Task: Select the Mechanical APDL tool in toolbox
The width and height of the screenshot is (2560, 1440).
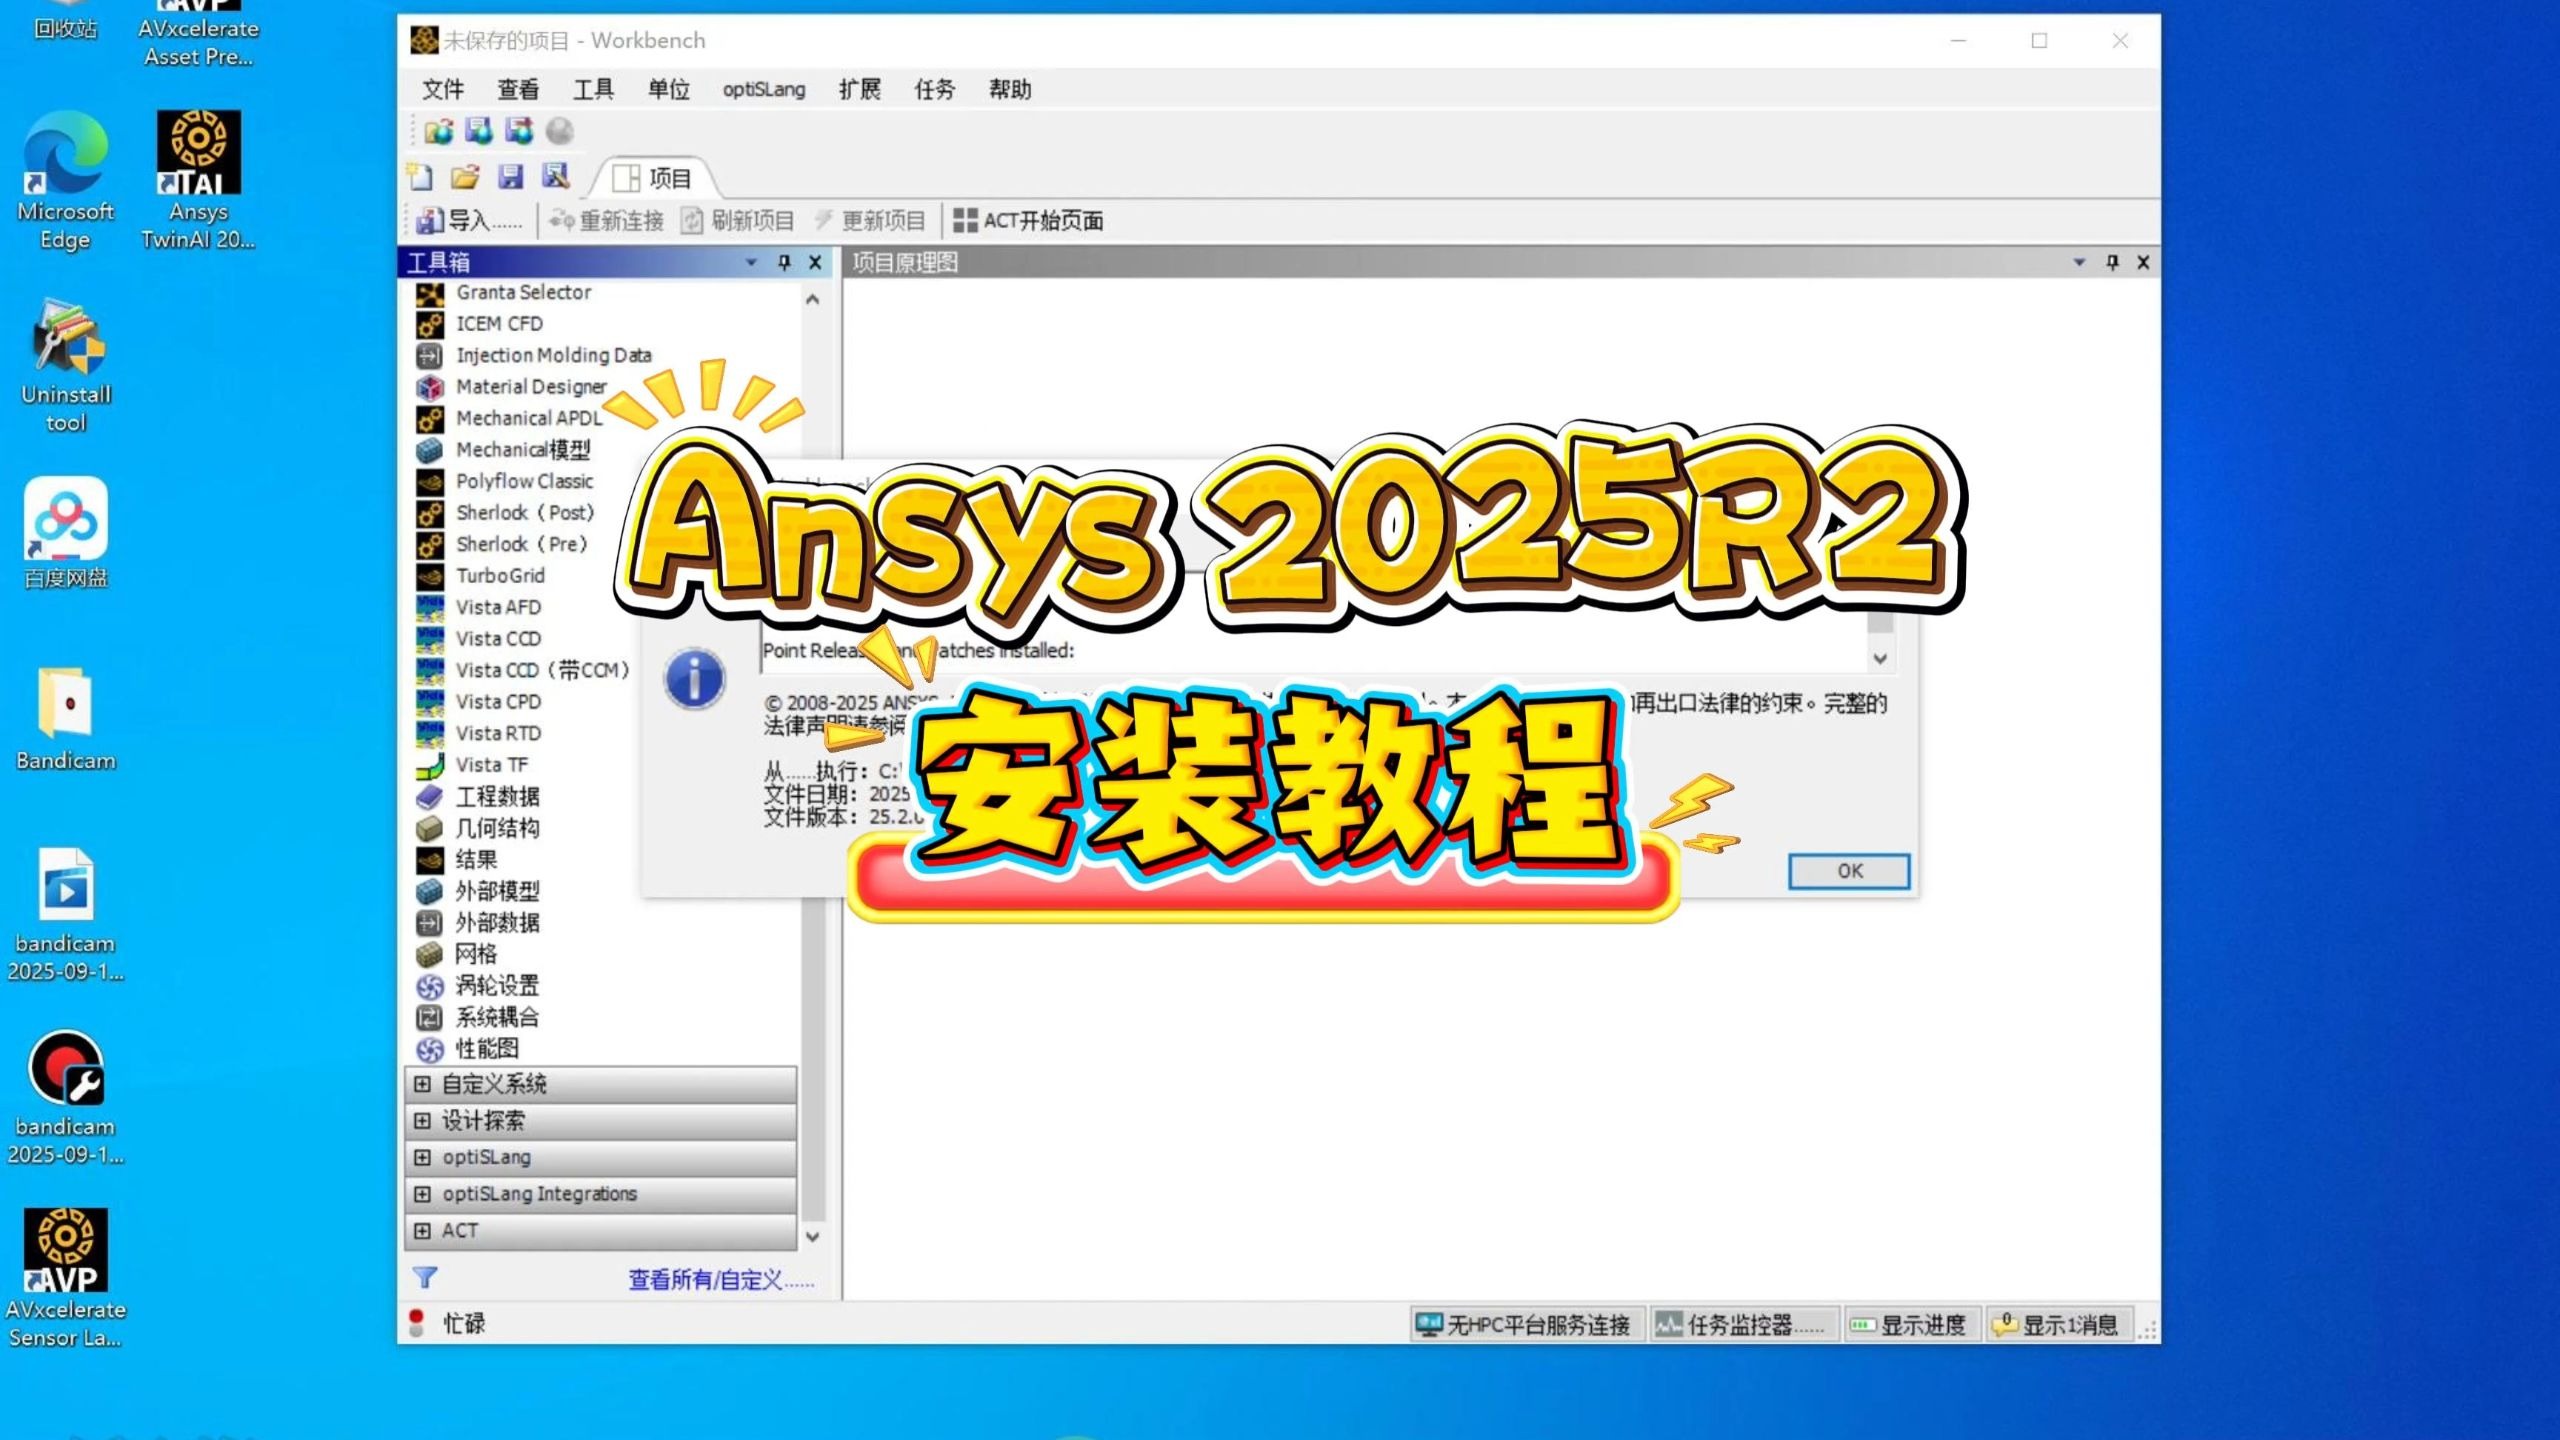Action: (528, 418)
